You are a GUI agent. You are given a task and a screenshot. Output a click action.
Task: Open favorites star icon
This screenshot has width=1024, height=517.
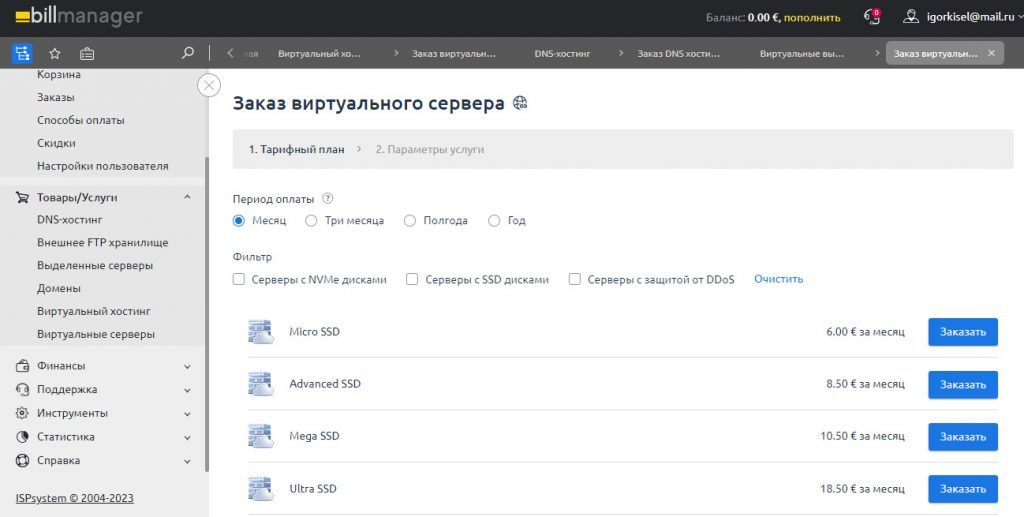pos(55,53)
